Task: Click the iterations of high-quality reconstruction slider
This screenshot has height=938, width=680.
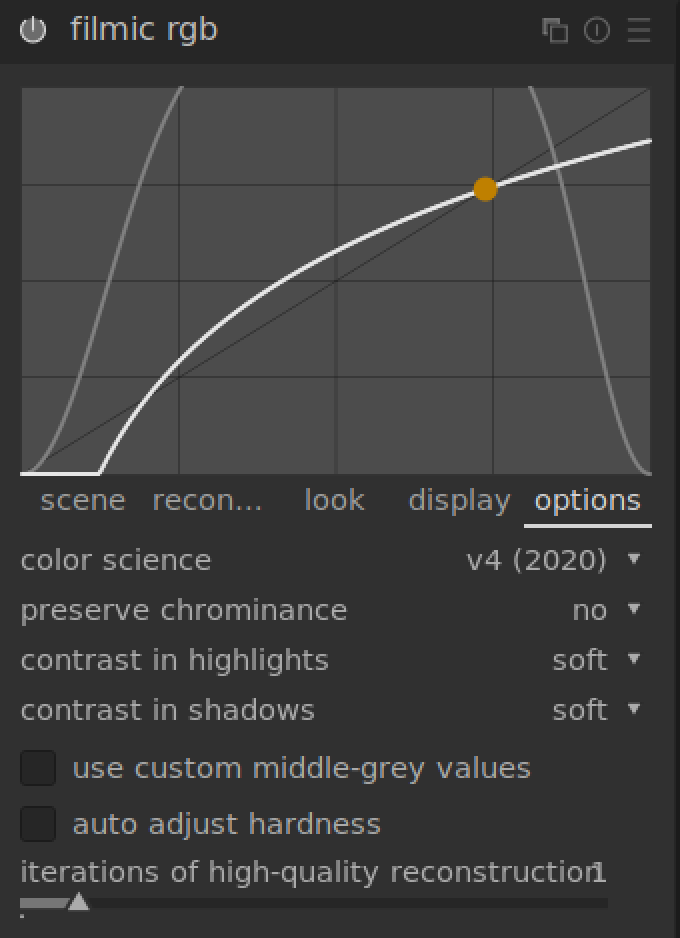Action: tap(313, 903)
